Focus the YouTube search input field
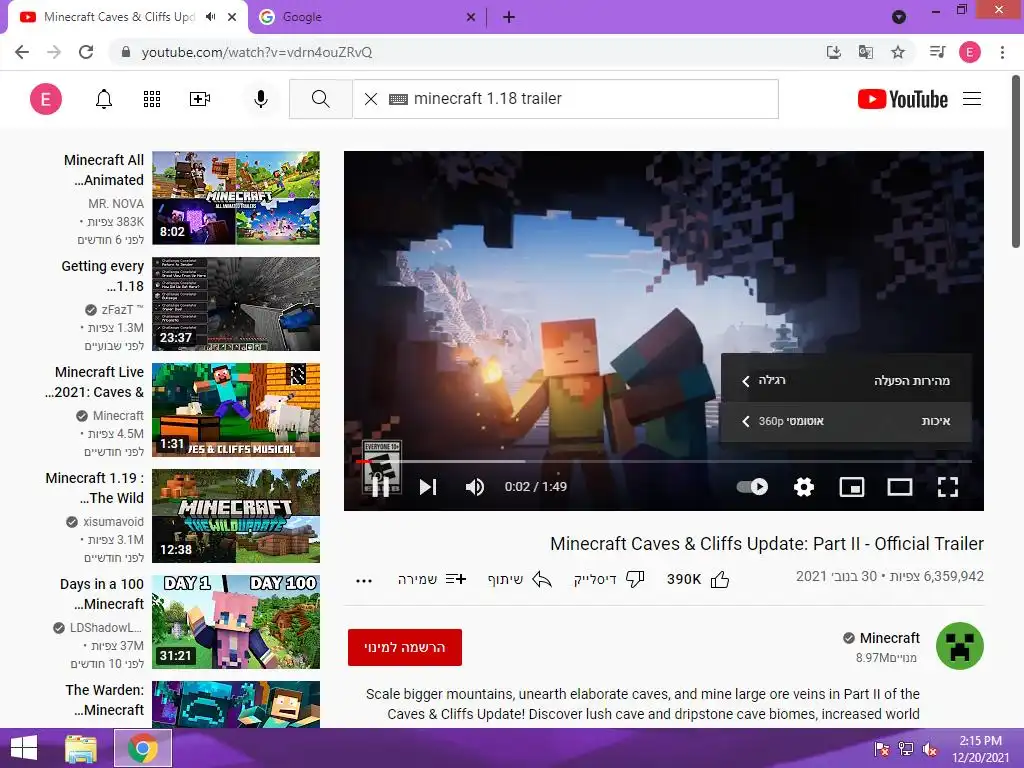The height and width of the screenshot is (768, 1024). (594, 99)
